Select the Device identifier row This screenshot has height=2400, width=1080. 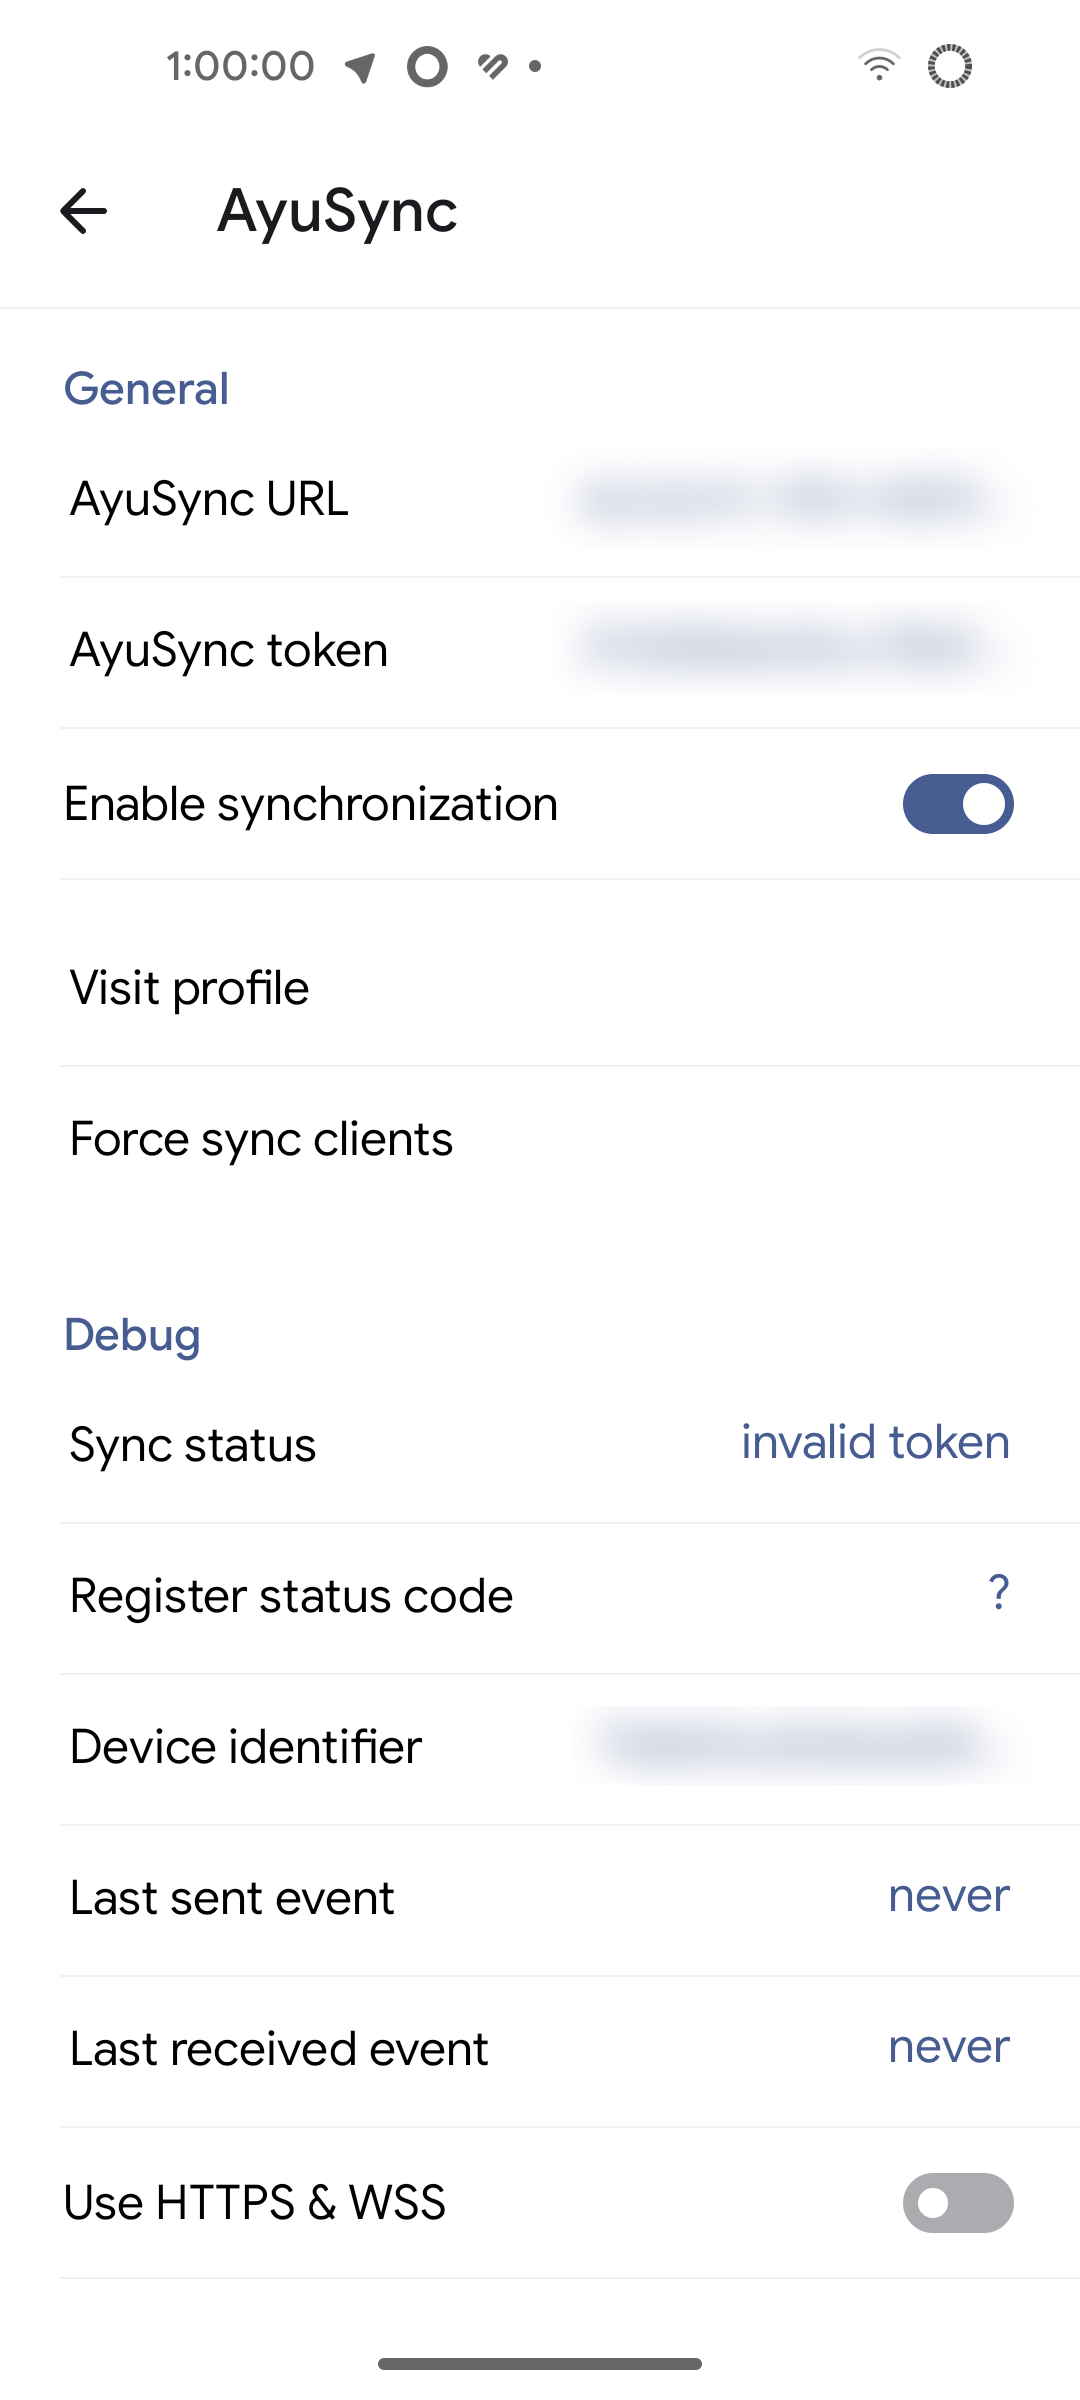(540, 1747)
